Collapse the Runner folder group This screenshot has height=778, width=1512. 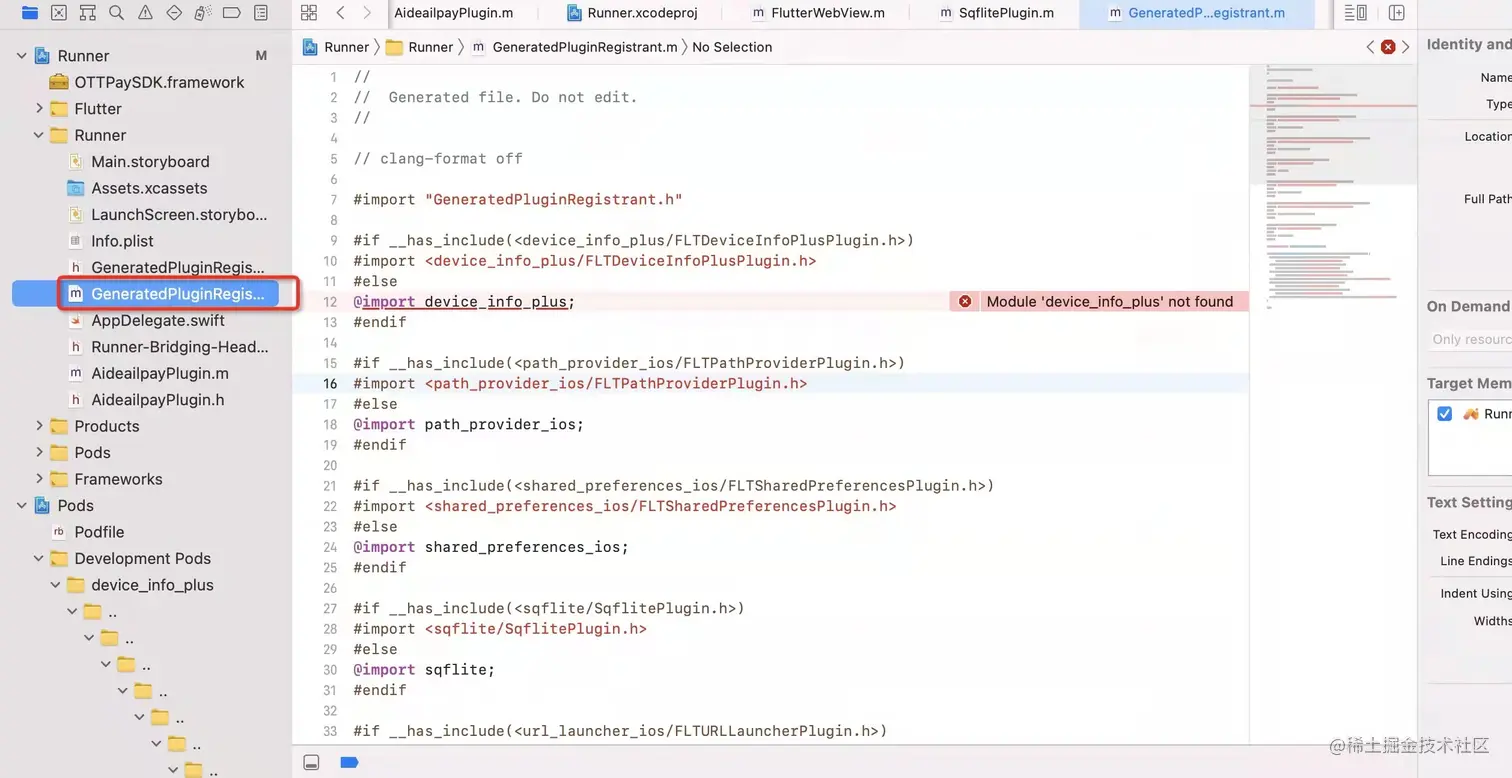pyautogui.click(x=39, y=135)
